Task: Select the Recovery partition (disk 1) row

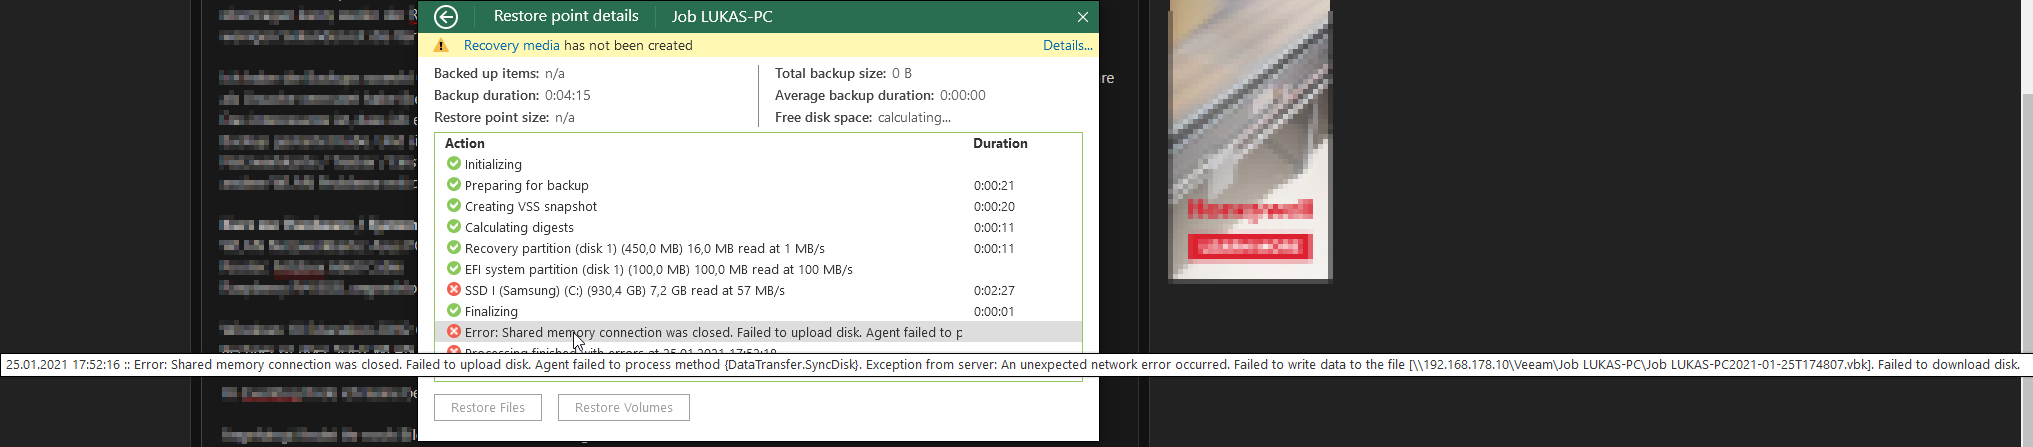Action: click(758, 248)
